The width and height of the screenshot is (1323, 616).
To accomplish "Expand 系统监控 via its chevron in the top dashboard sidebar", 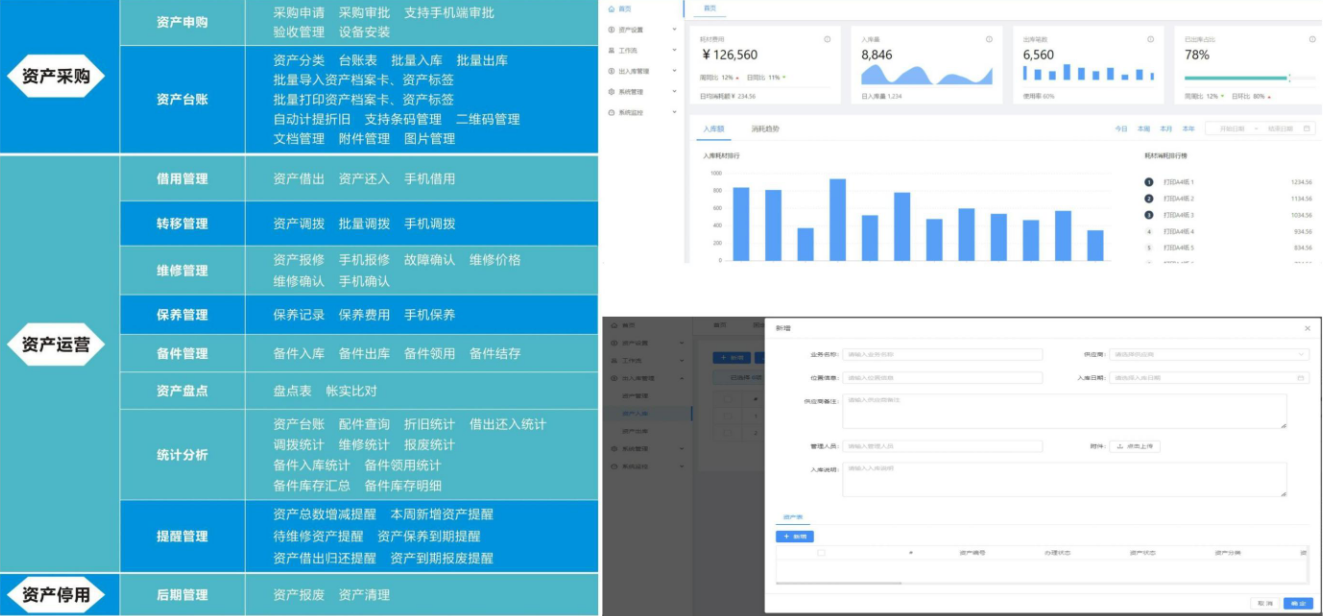I will (674, 113).
